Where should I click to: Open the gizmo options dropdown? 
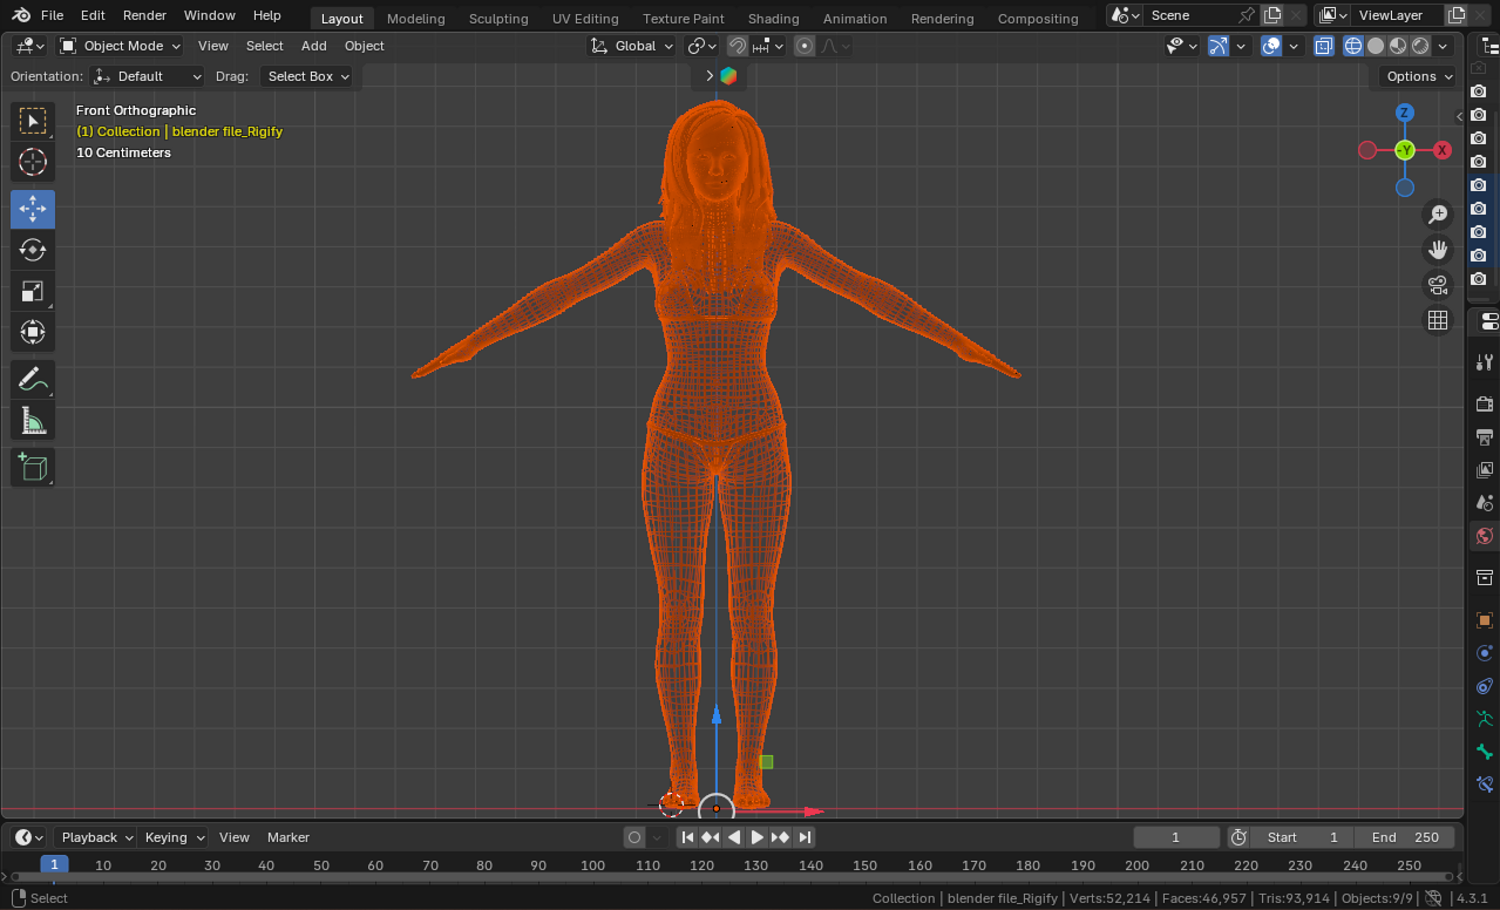tap(1241, 46)
